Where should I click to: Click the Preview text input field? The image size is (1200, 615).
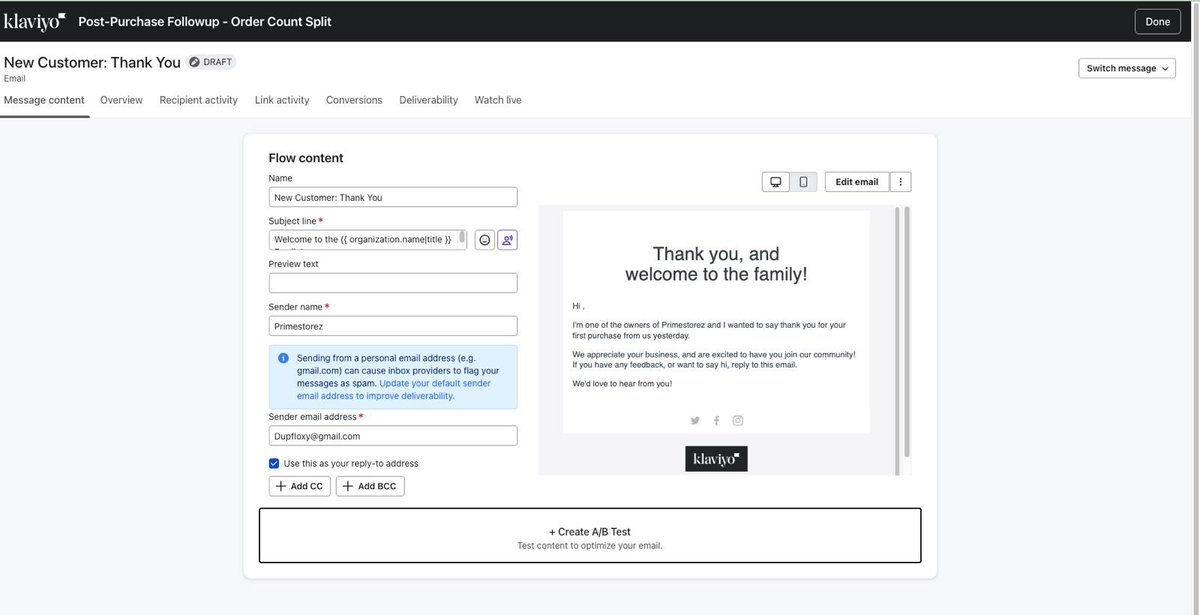pos(393,283)
